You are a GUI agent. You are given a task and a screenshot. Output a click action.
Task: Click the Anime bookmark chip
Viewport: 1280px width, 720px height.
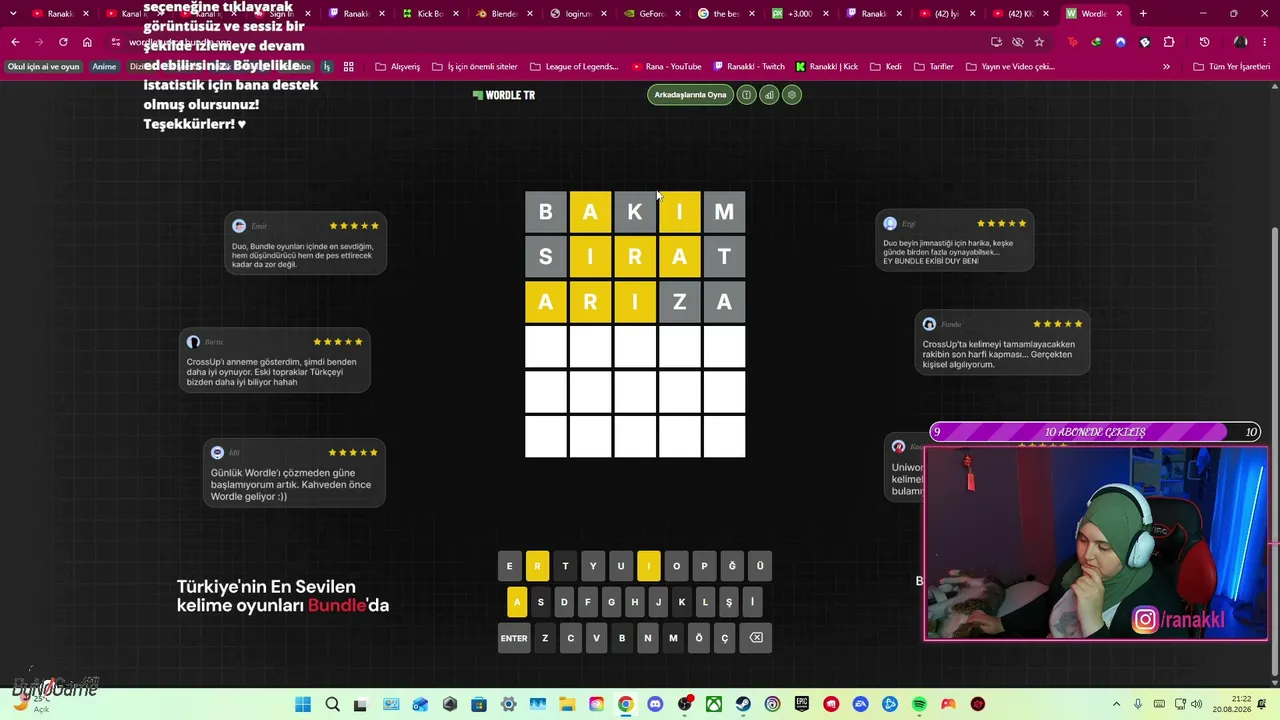(x=104, y=67)
